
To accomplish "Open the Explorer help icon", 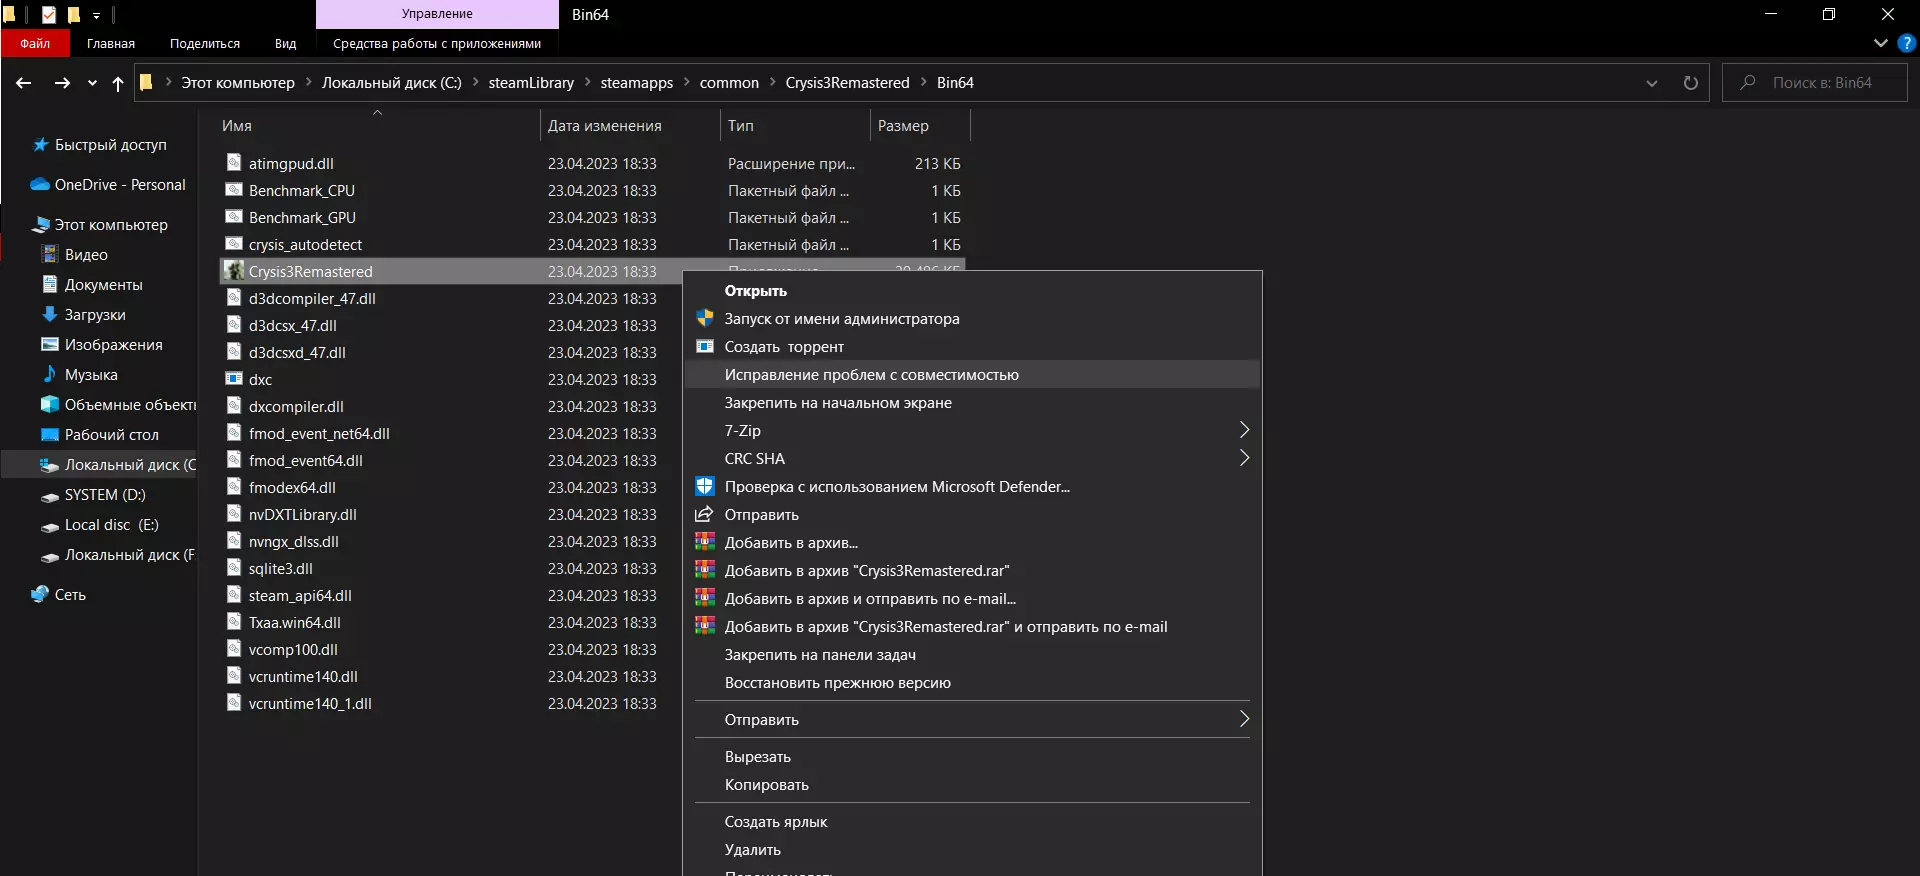I will [1907, 43].
